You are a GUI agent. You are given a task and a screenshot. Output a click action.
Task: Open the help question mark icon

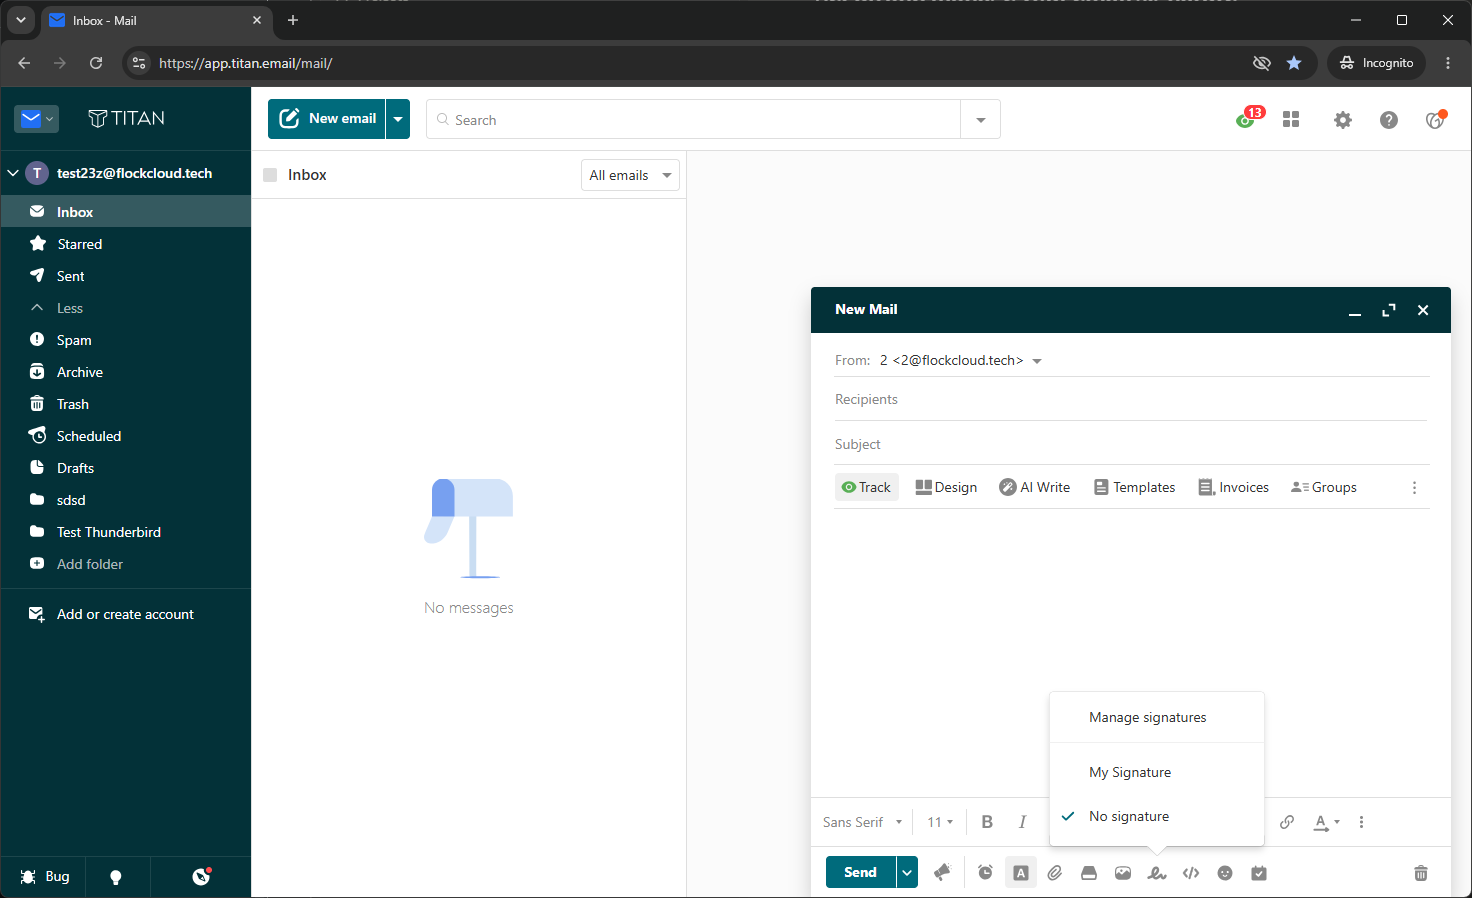click(1389, 120)
